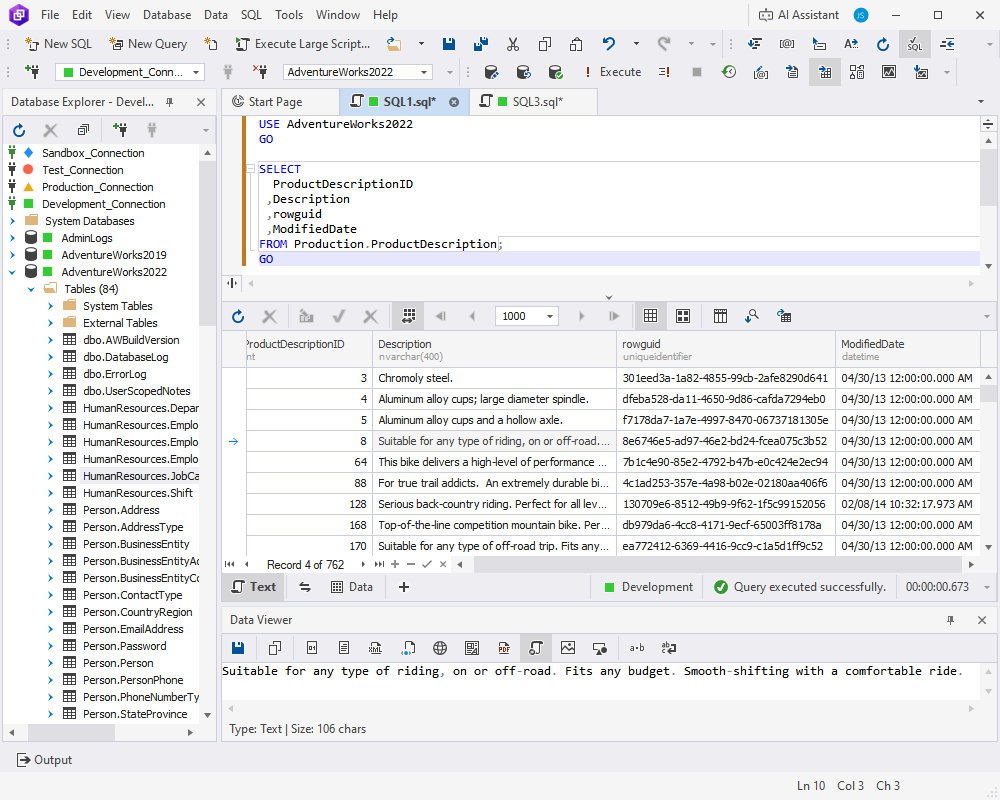Toggle word wrap in the Data Viewer
The height and width of the screenshot is (800, 1000).
669,648
